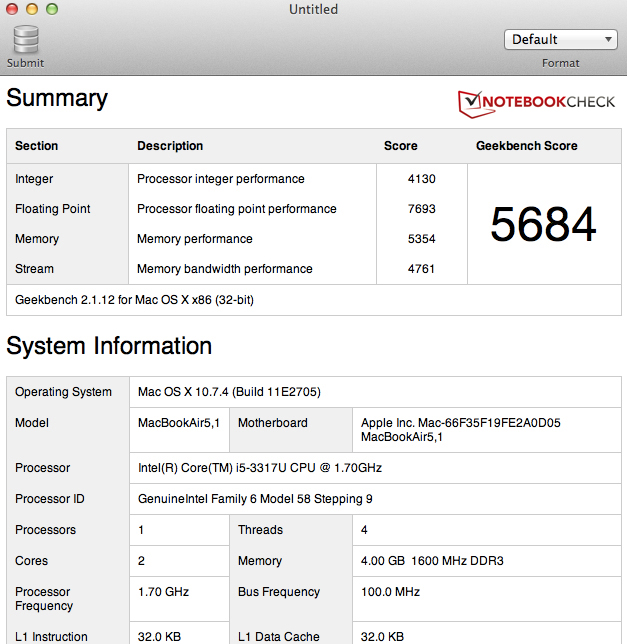Click the Apple Inc. Mac-66F35F19FE2A0D05 value
627x644 pixels.
click(461, 430)
